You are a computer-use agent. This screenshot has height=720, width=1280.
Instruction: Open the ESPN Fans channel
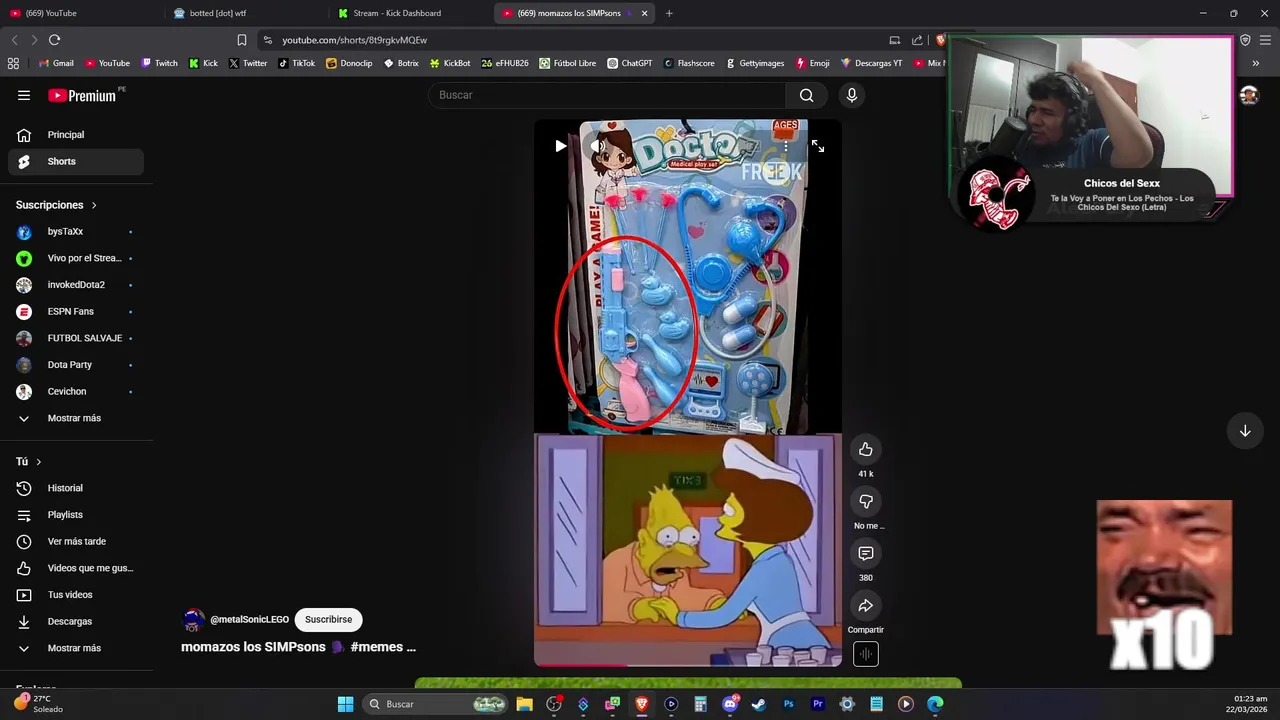76,312
